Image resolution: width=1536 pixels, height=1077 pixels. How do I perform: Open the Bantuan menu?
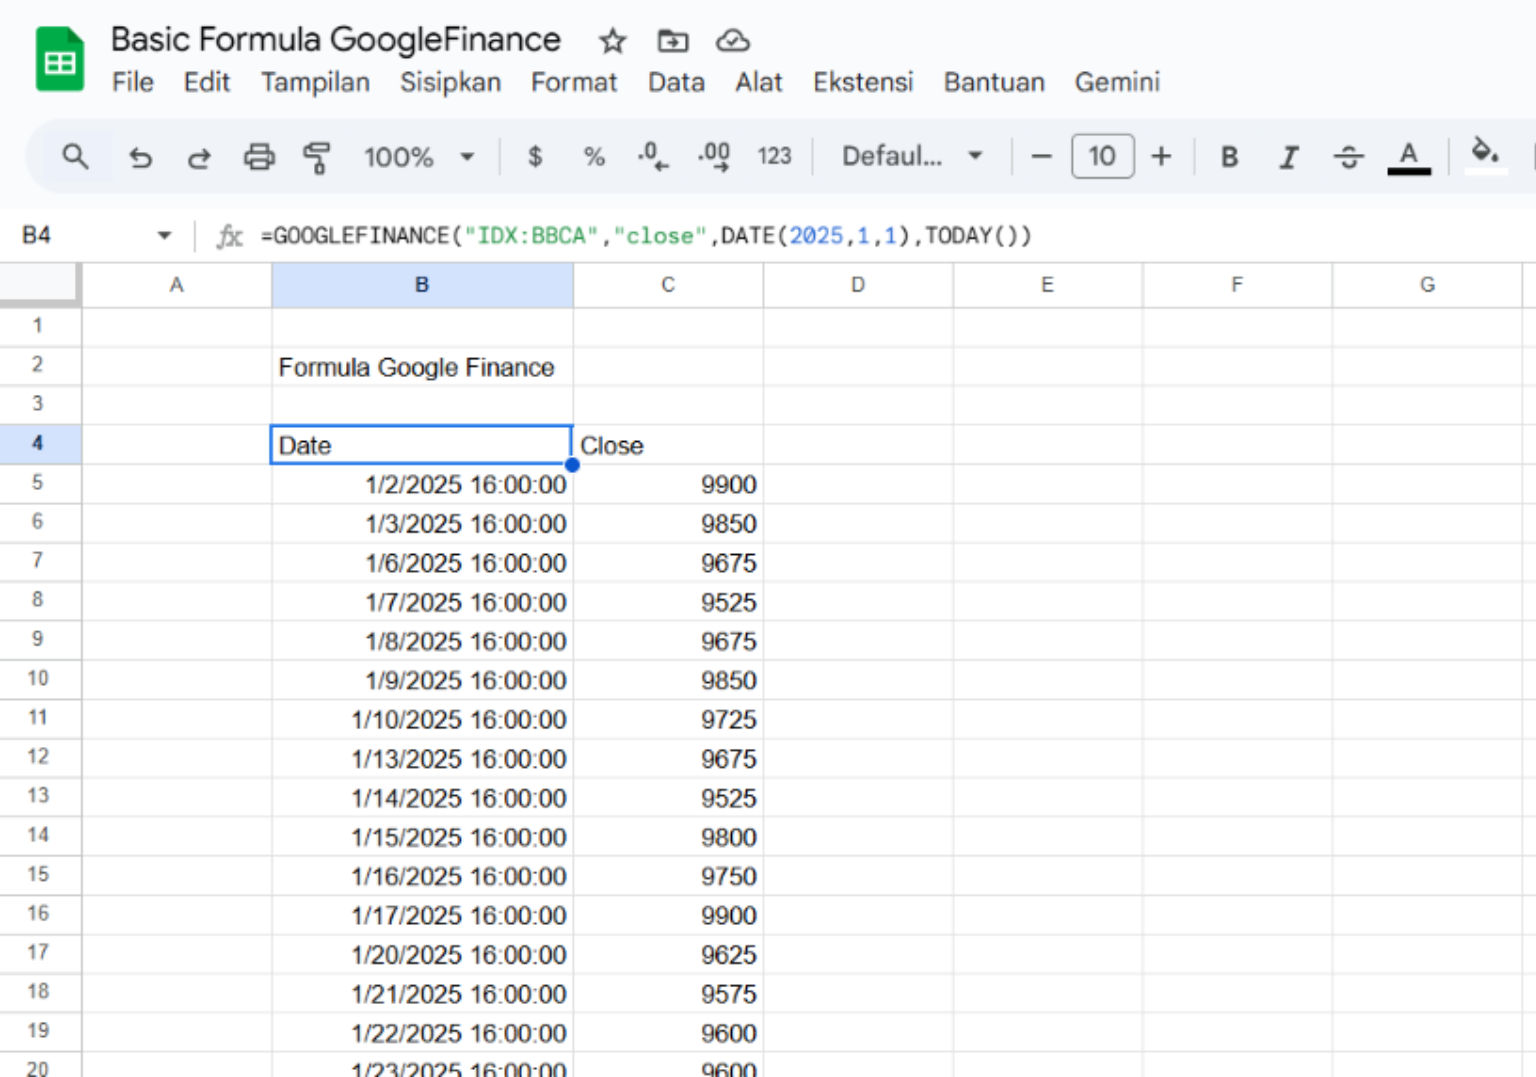coord(994,82)
